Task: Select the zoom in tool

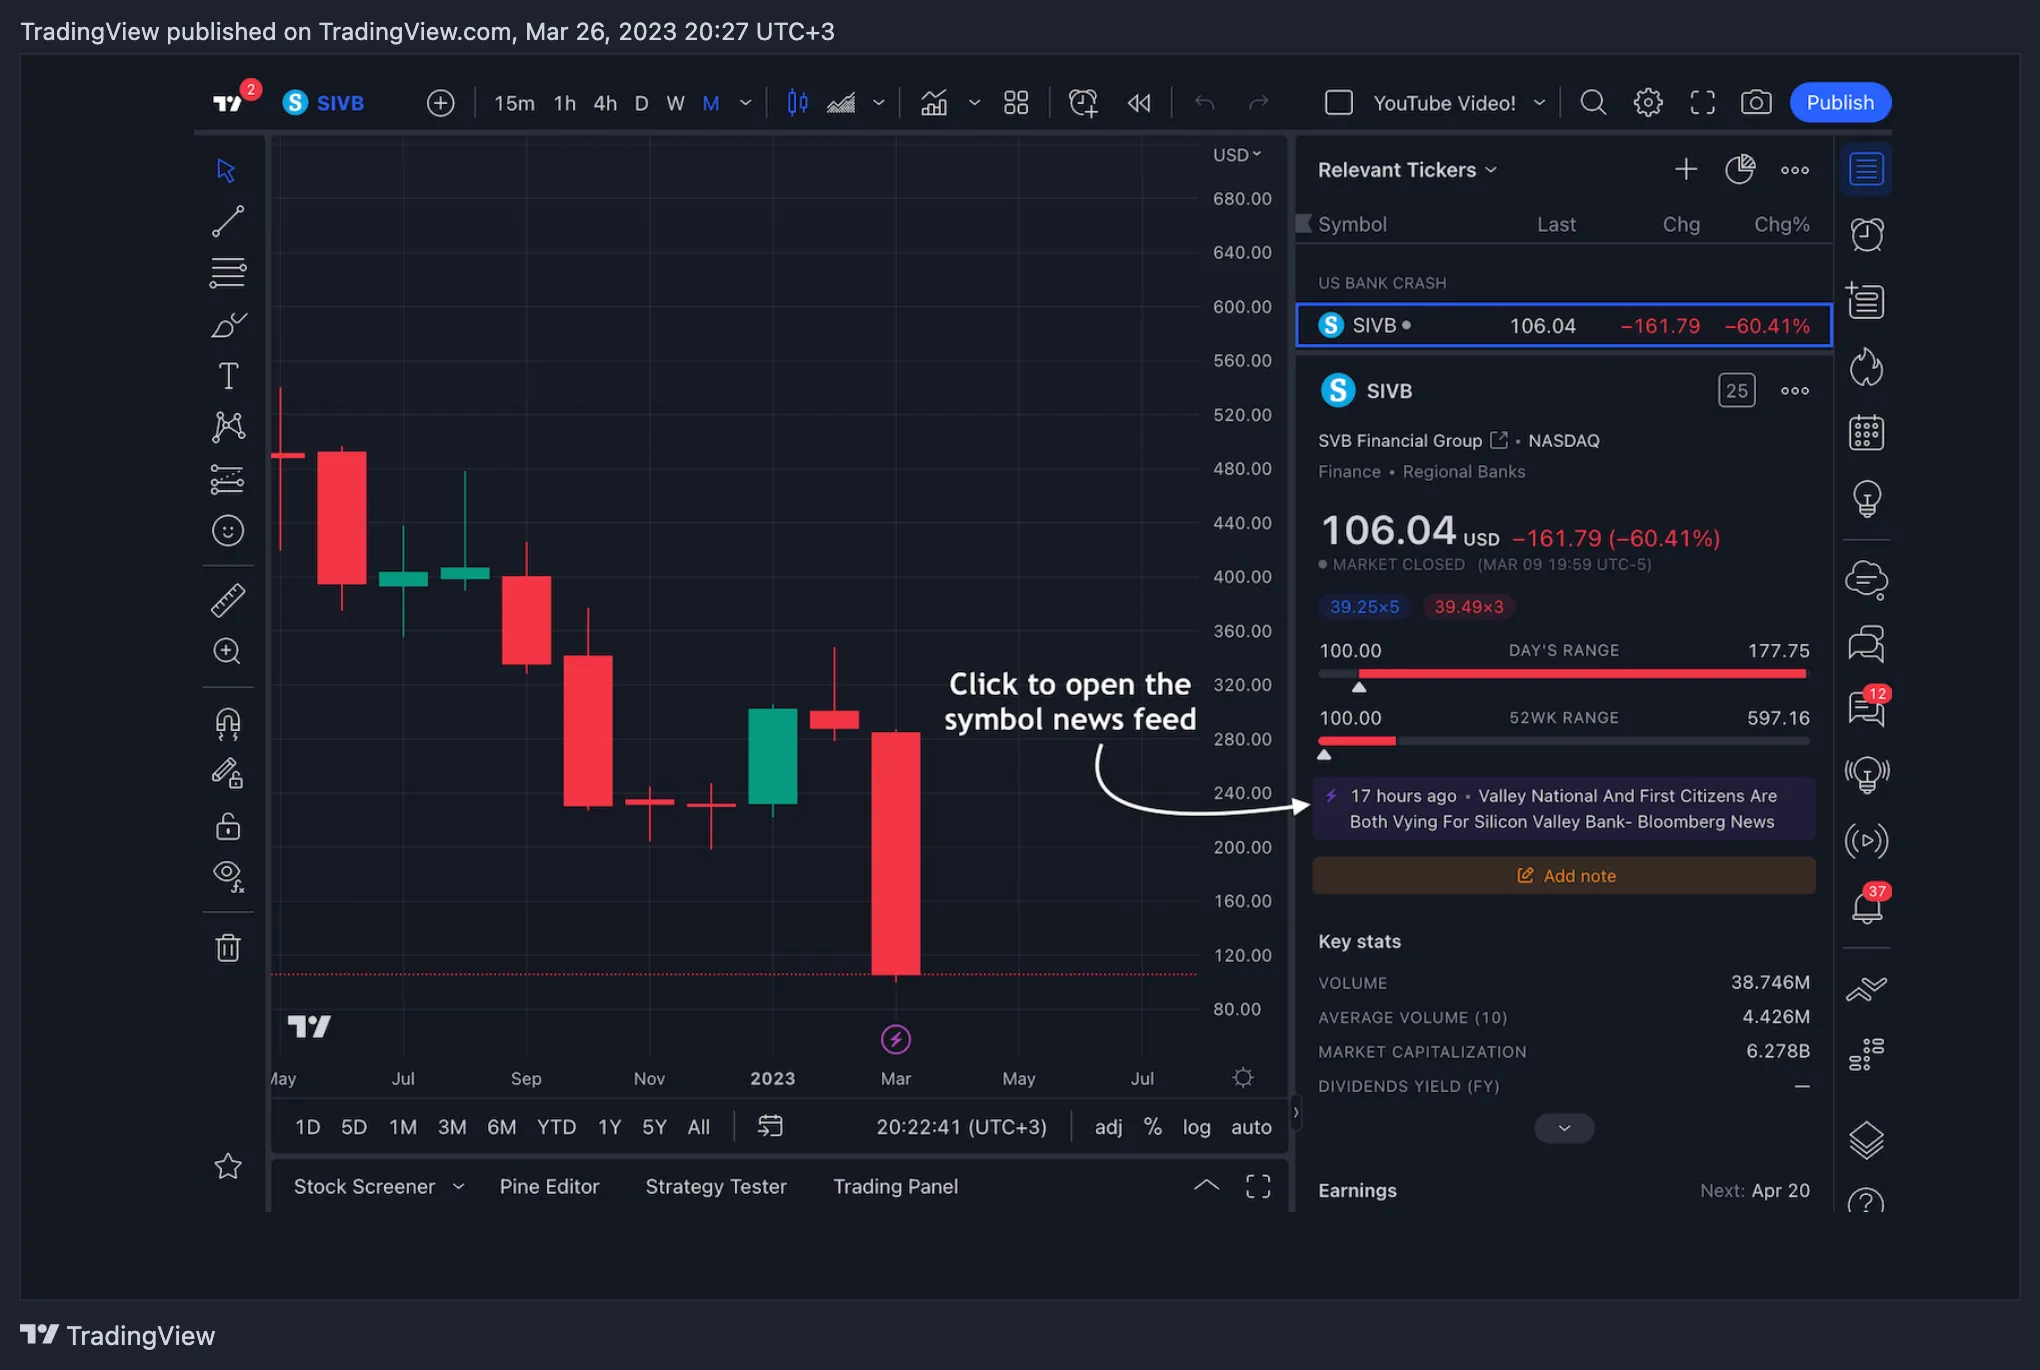Action: coord(228,651)
